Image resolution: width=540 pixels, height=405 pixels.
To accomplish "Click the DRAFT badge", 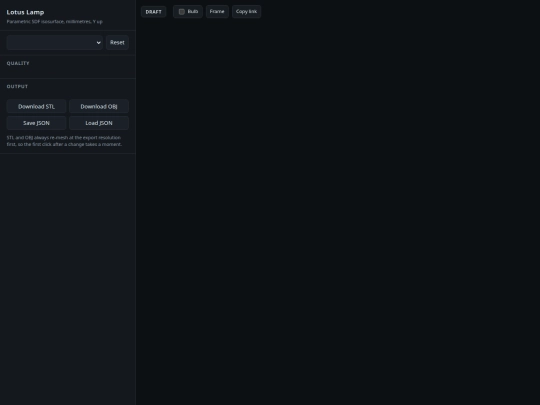I will click(x=154, y=12).
